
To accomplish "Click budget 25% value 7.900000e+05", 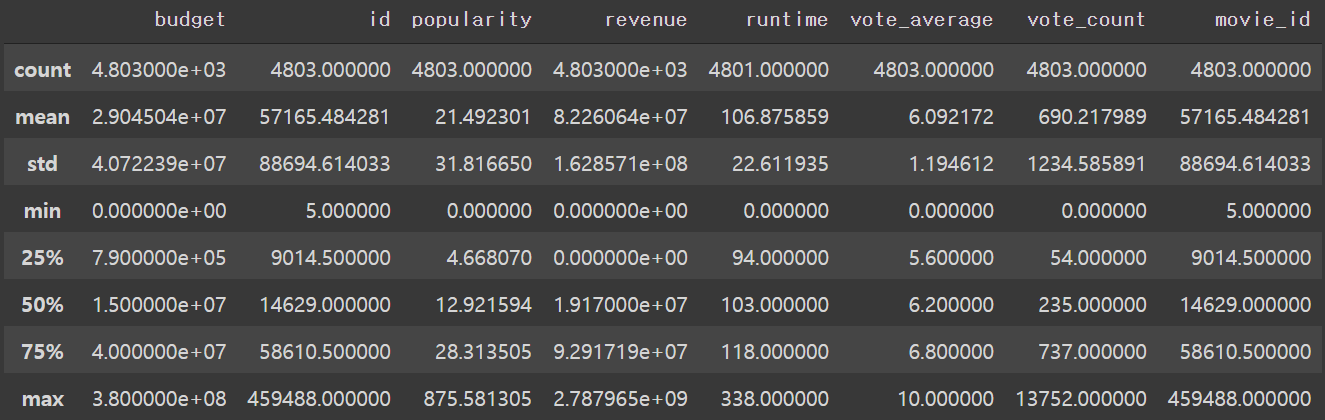I will [159, 258].
